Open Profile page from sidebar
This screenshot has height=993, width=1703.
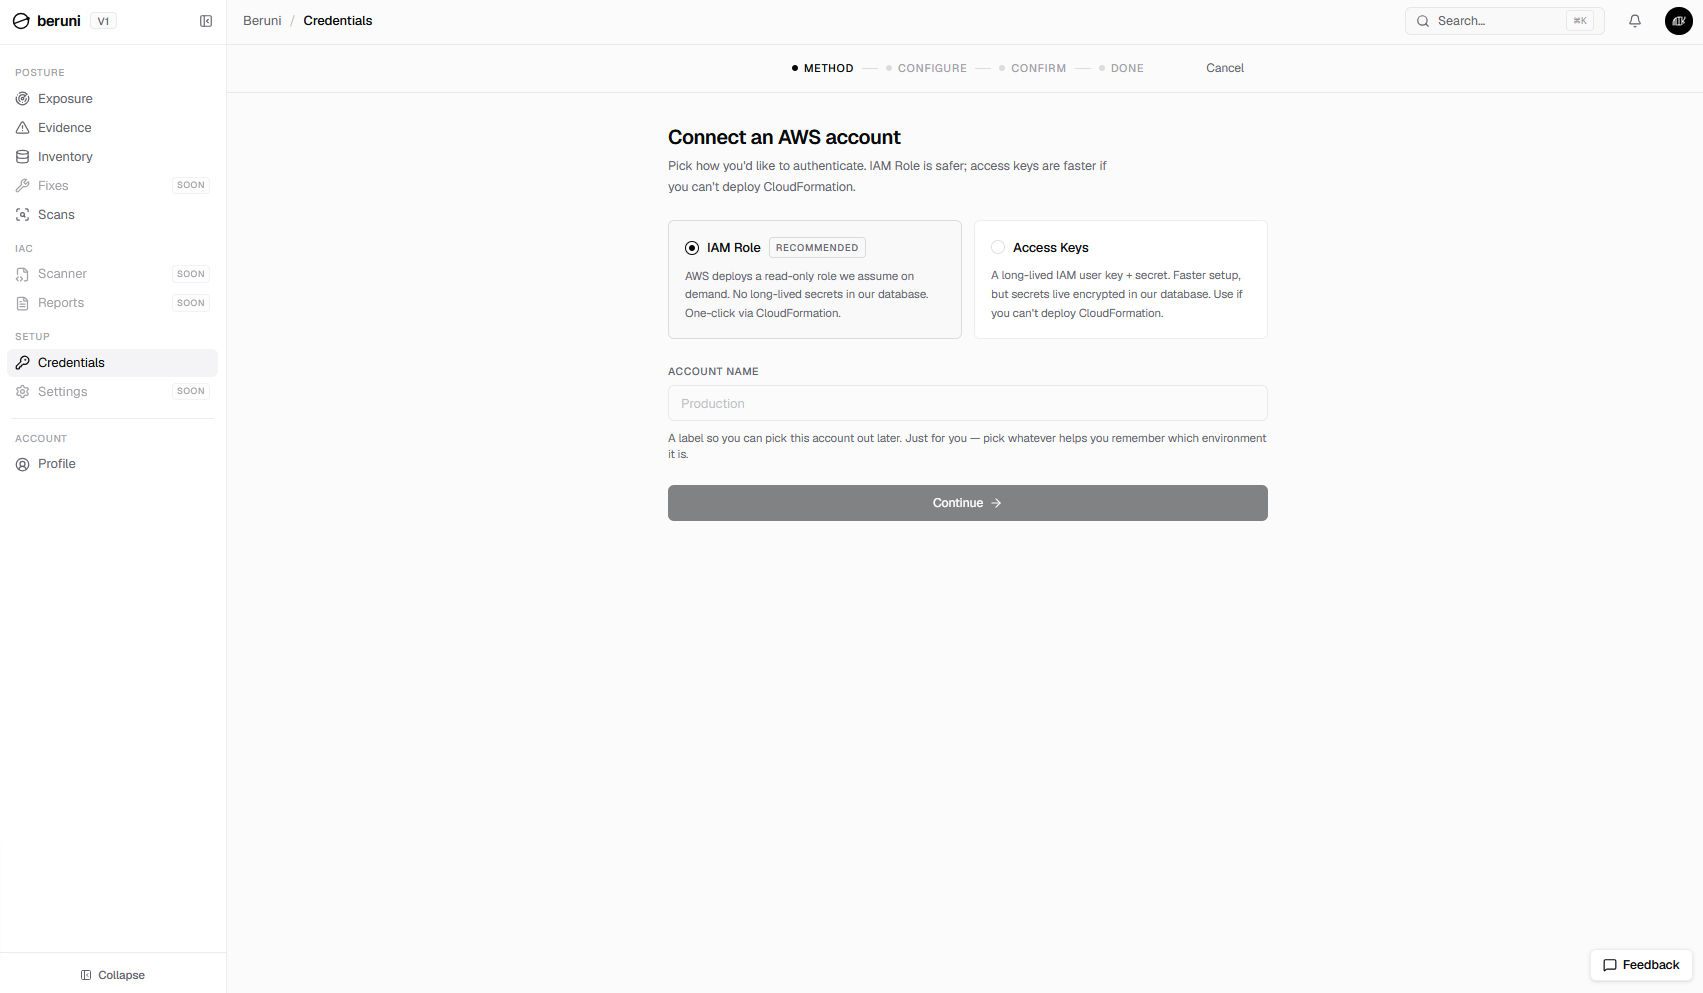pos(112,464)
